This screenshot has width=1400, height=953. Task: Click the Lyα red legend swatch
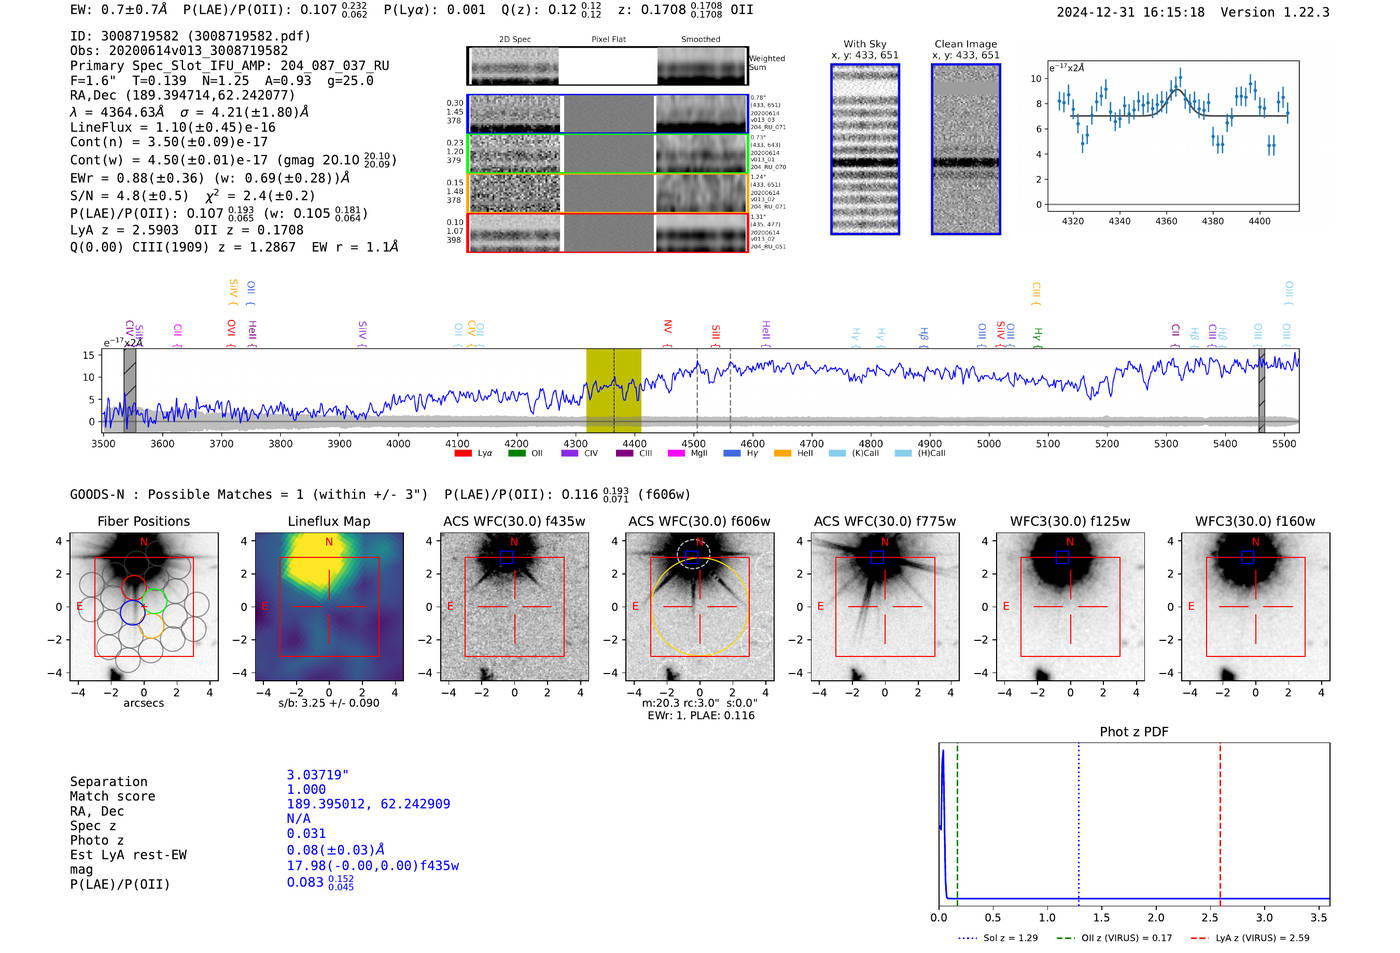(463, 453)
